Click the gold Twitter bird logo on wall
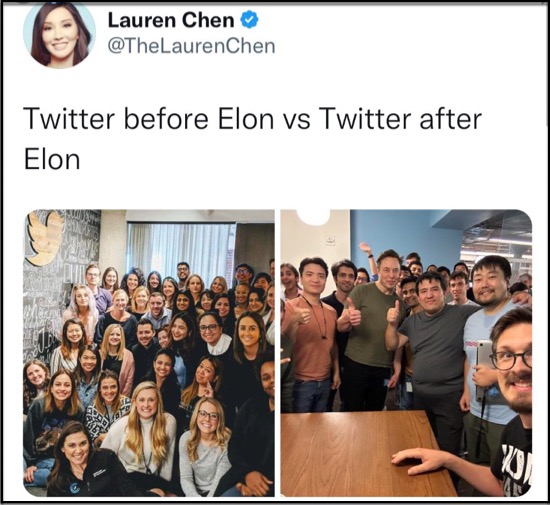Image resolution: width=550 pixels, height=505 pixels. pos(44,237)
